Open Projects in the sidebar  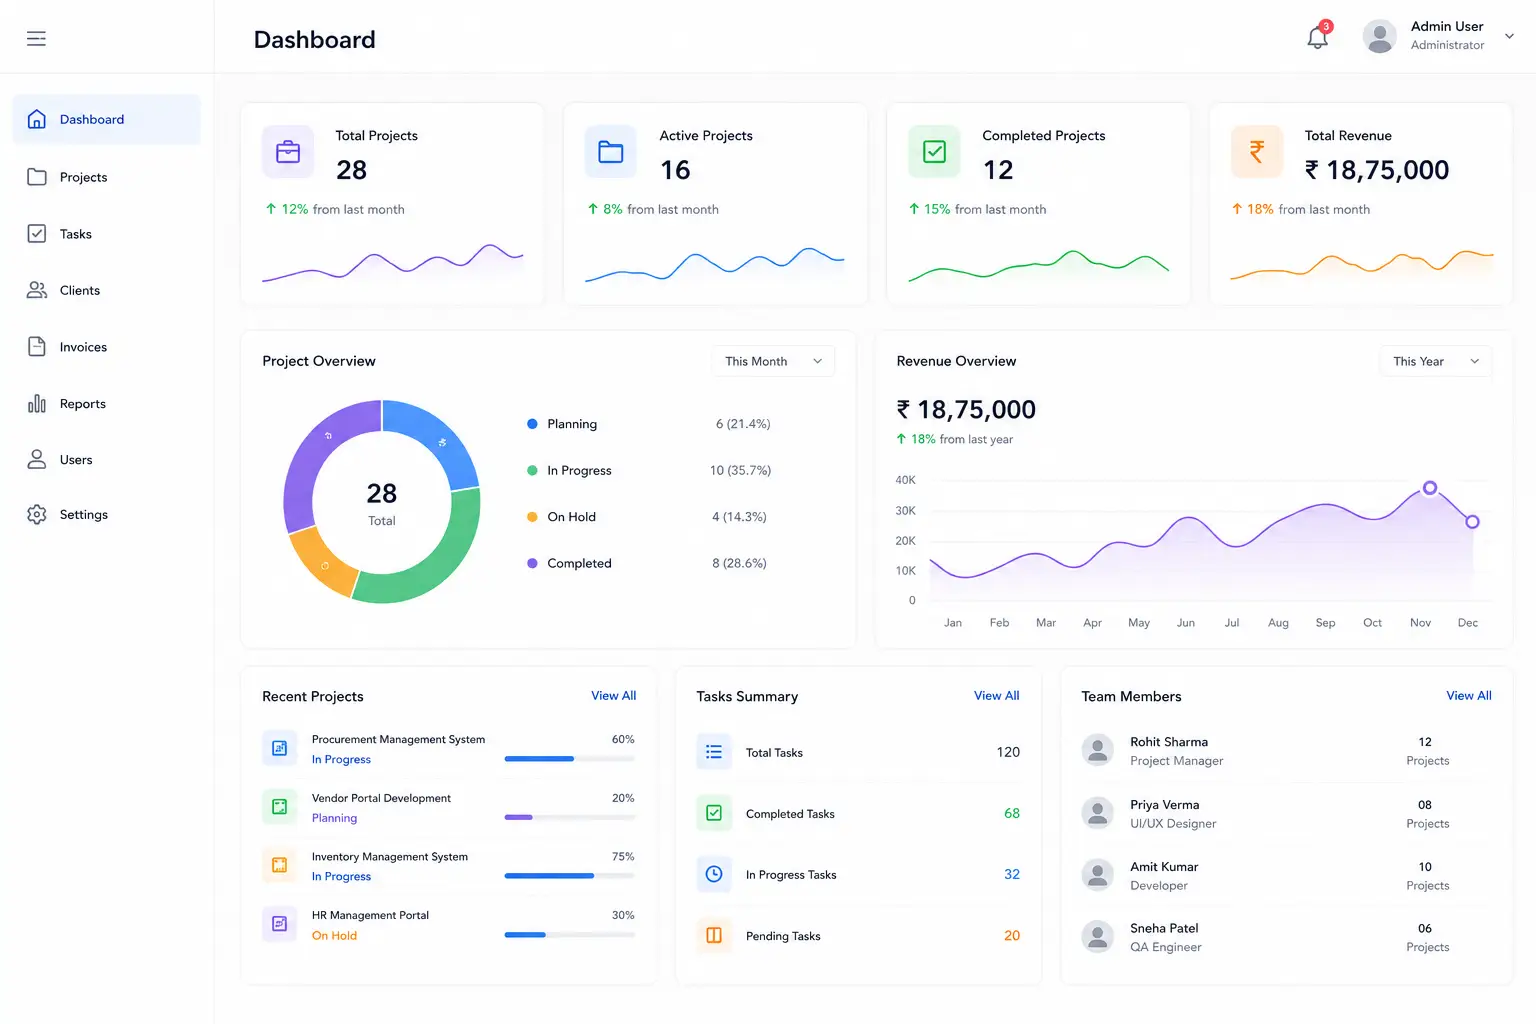click(x=106, y=177)
